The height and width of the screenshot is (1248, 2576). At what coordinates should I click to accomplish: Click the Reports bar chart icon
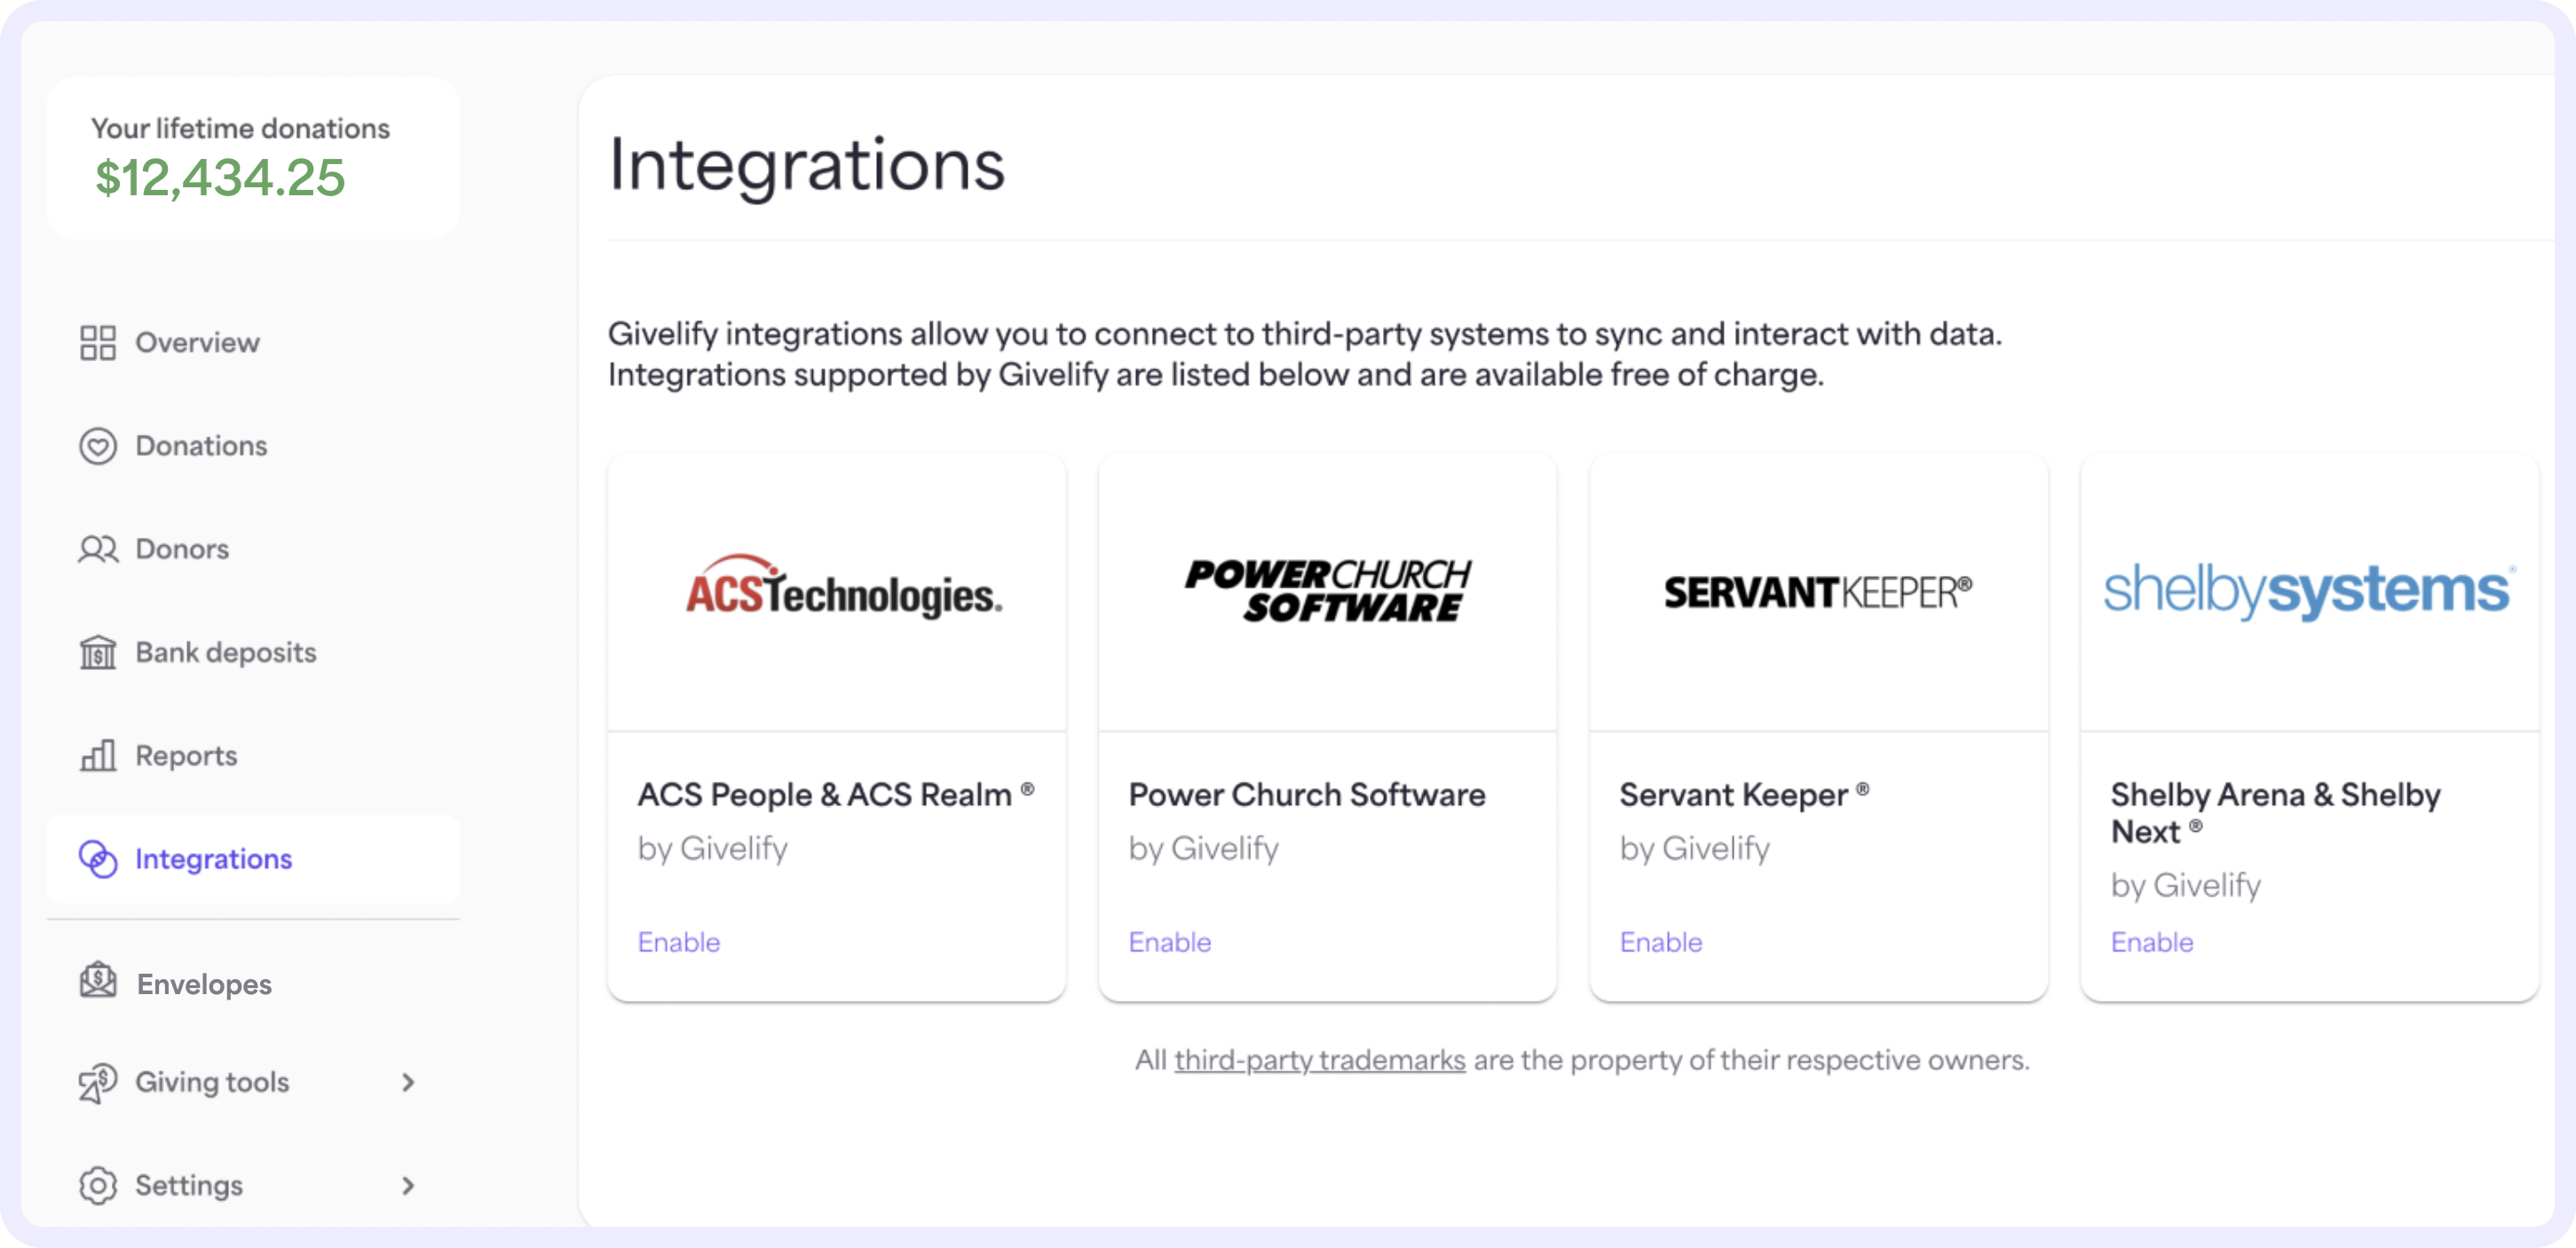[x=98, y=755]
